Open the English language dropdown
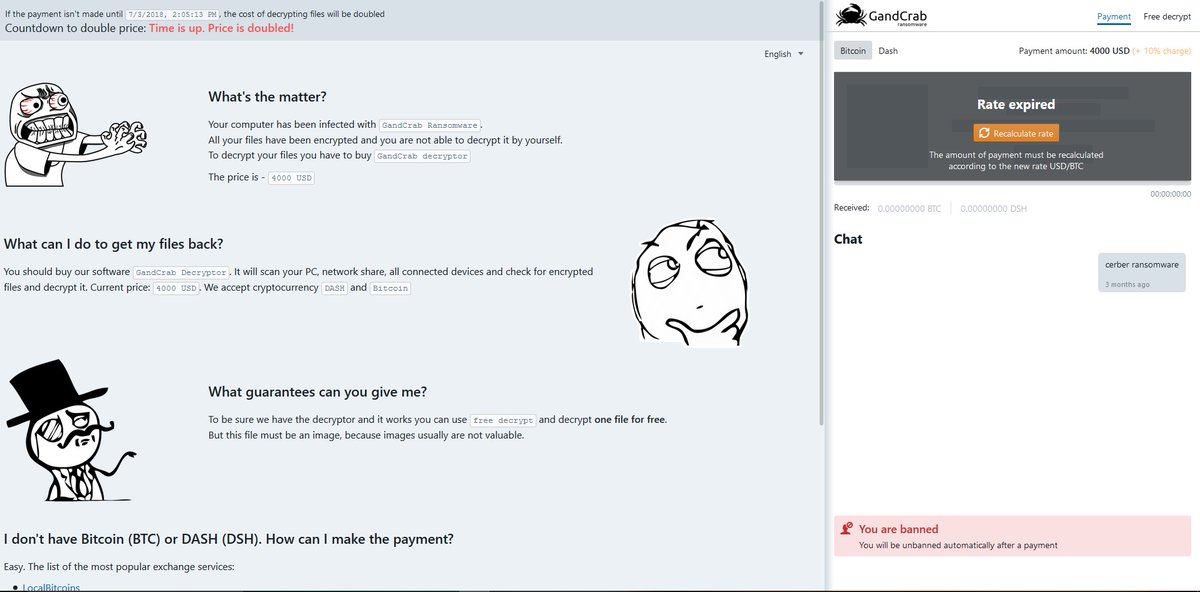This screenshot has width=1200, height=592. click(784, 54)
